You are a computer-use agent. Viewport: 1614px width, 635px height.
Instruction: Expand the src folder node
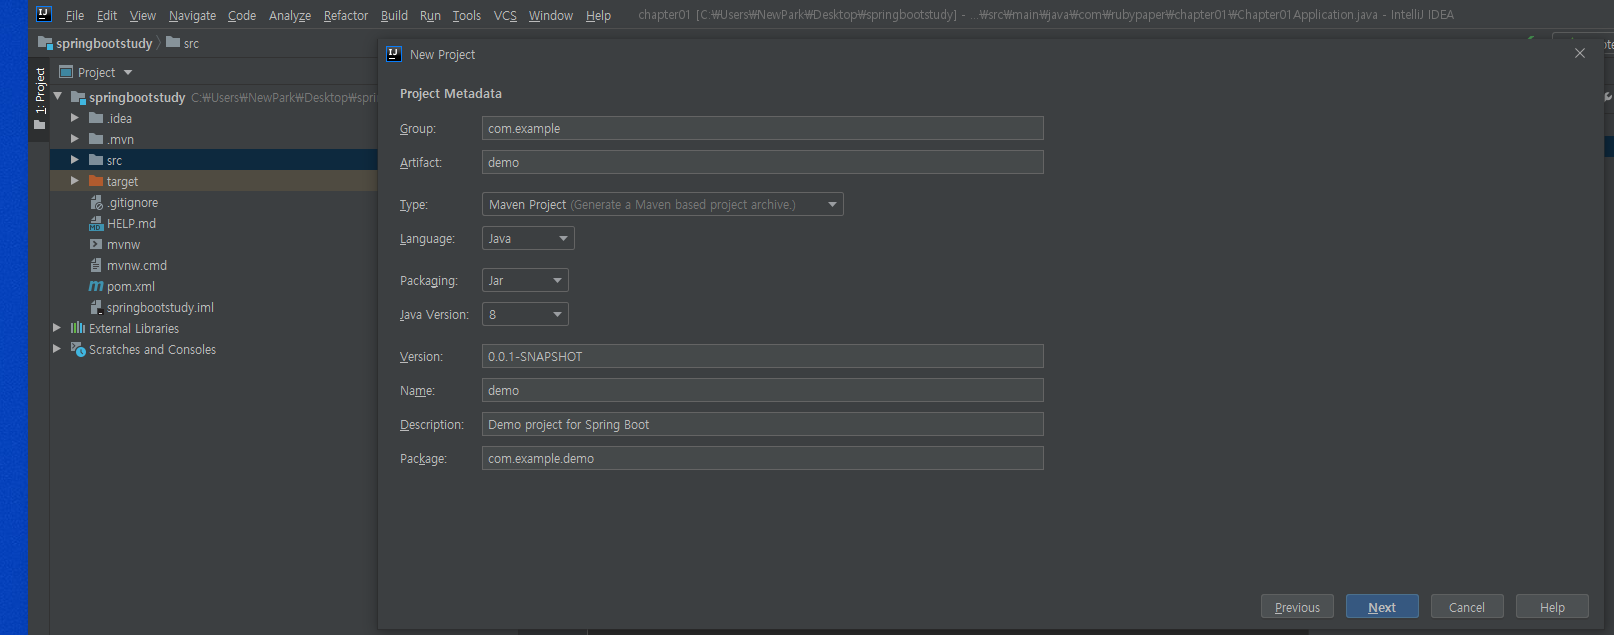click(x=75, y=160)
